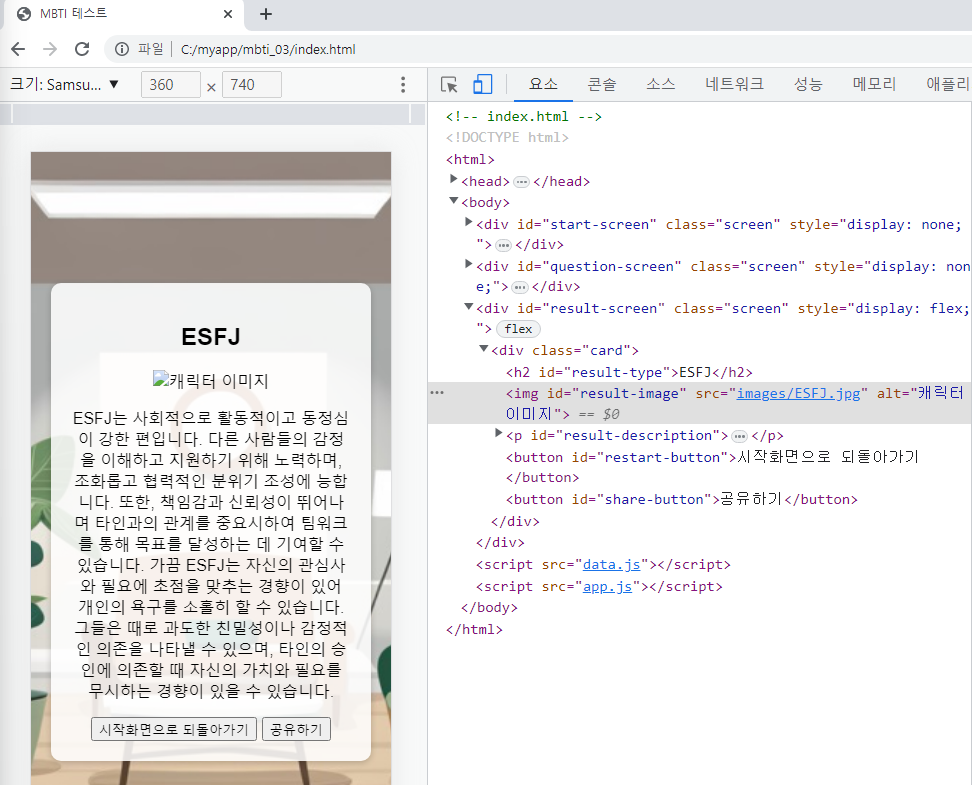Image resolution: width=972 pixels, height=785 pixels.
Task: Click the 공유하기 button in page
Action: pos(296,729)
